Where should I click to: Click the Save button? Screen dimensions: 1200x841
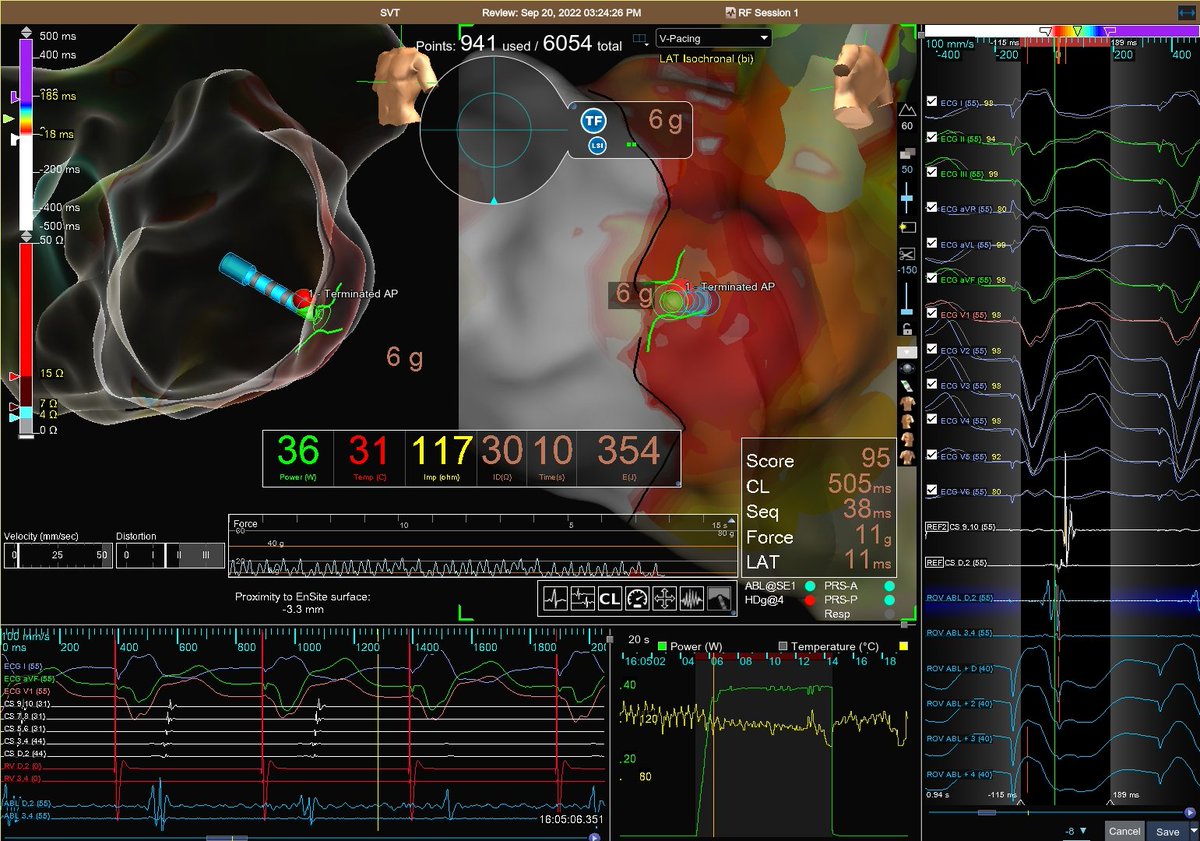1166,831
